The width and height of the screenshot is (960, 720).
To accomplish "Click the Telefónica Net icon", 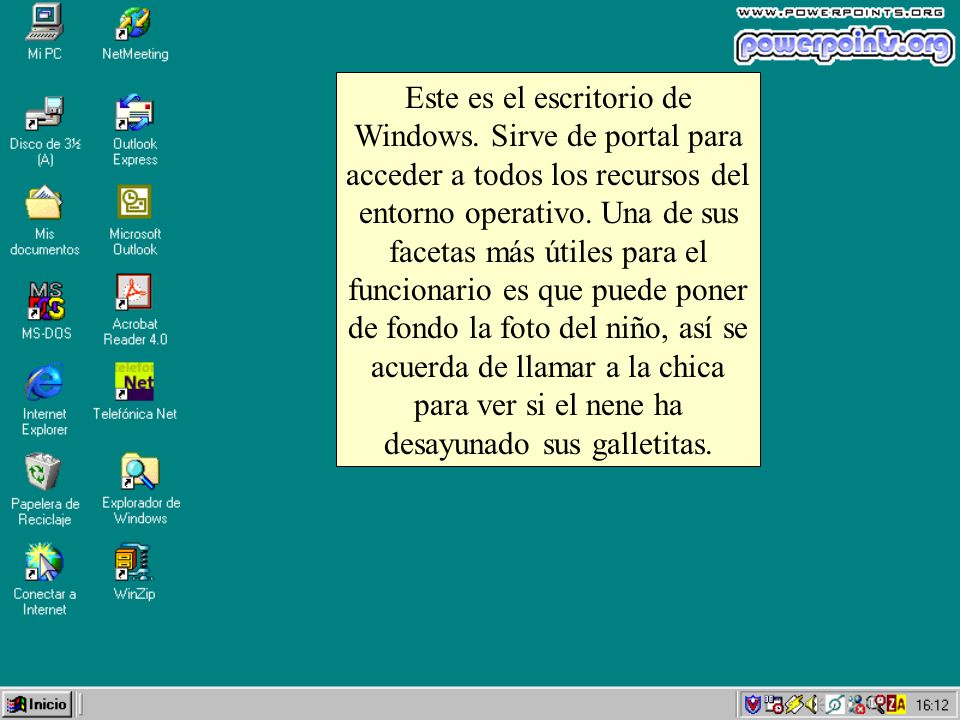I will click(x=135, y=392).
